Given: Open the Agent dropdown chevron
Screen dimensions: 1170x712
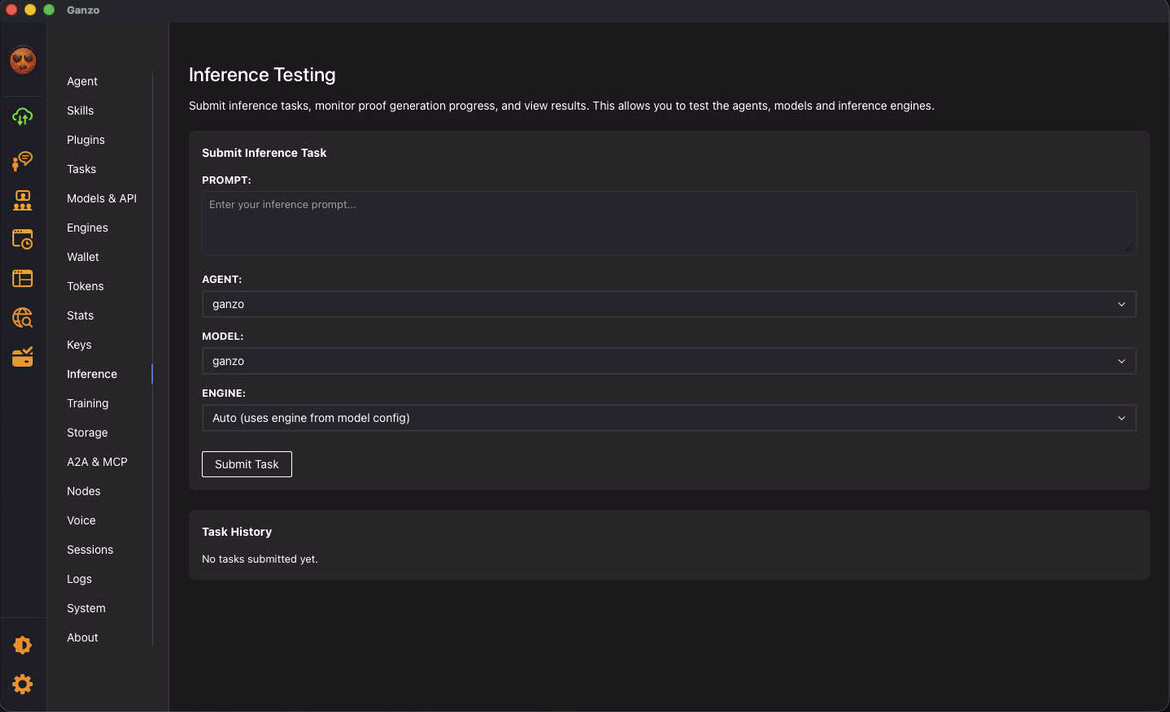Looking at the screenshot, I should click(x=1121, y=305).
